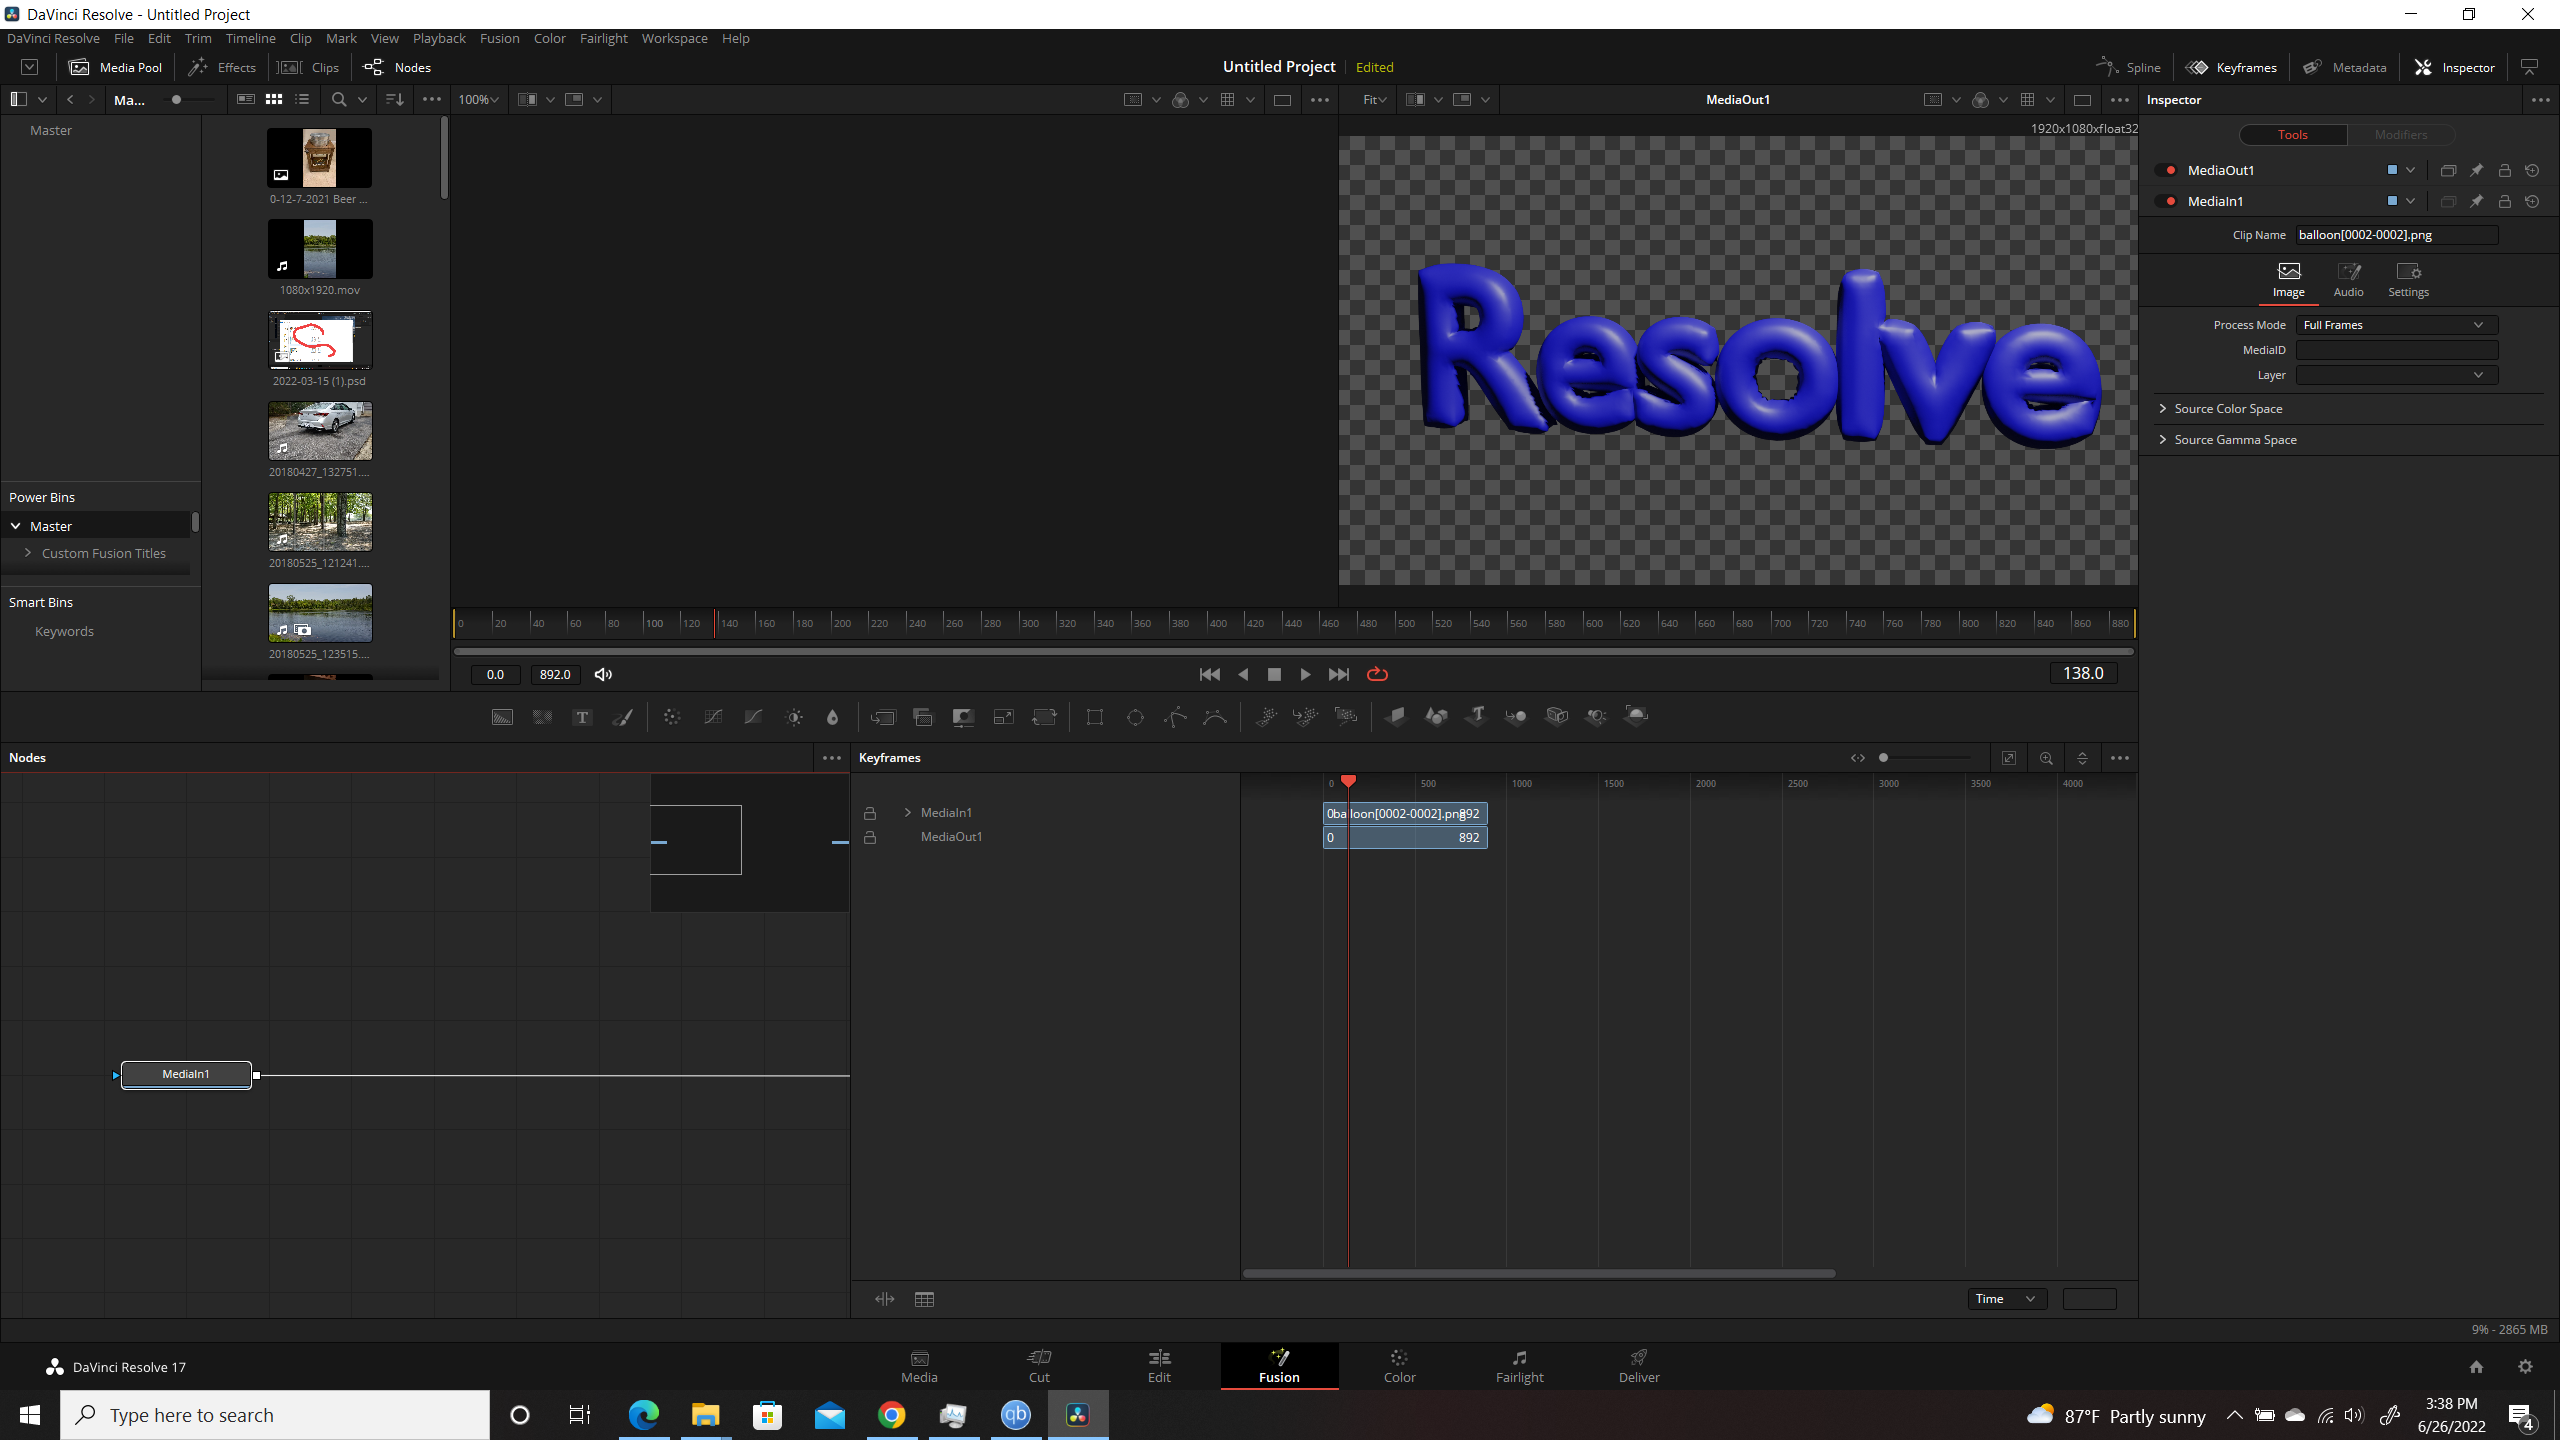Open the Time mode dropdown in Keyframes
The image size is (2560, 1440).
(x=2007, y=1298)
